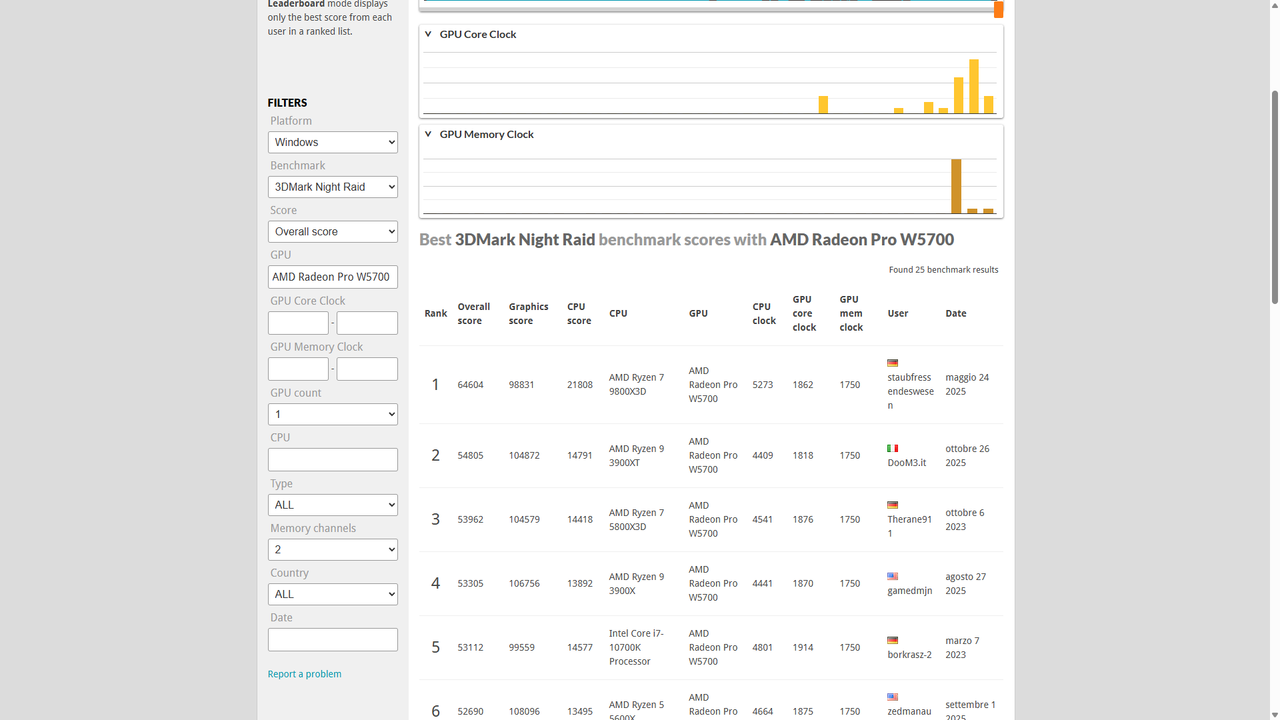Click the FILTERS heading in sidebar
This screenshot has height=720, width=1280.
pos(288,103)
